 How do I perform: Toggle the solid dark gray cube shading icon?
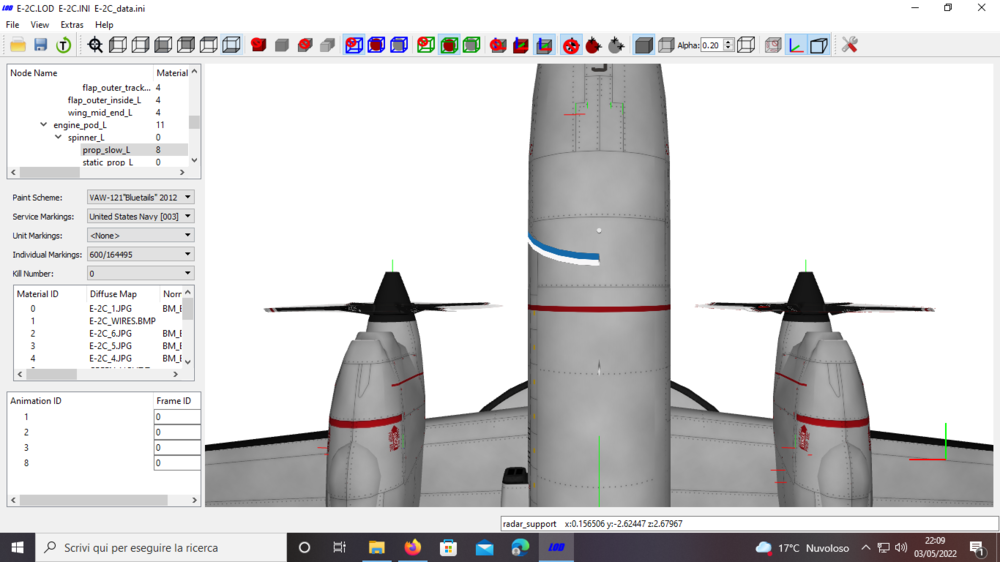643,45
